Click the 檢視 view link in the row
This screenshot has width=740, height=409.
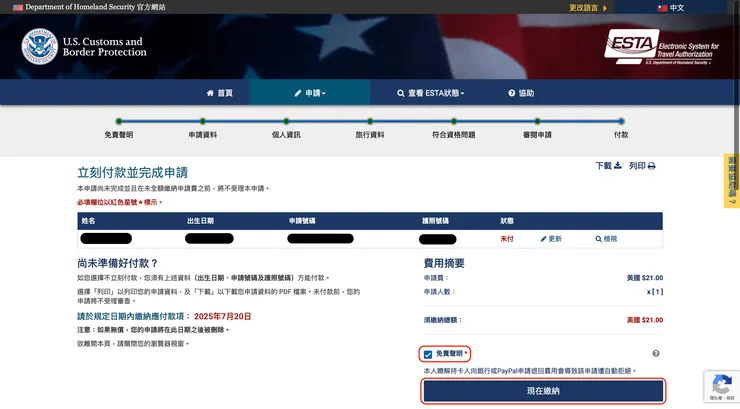pos(606,239)
